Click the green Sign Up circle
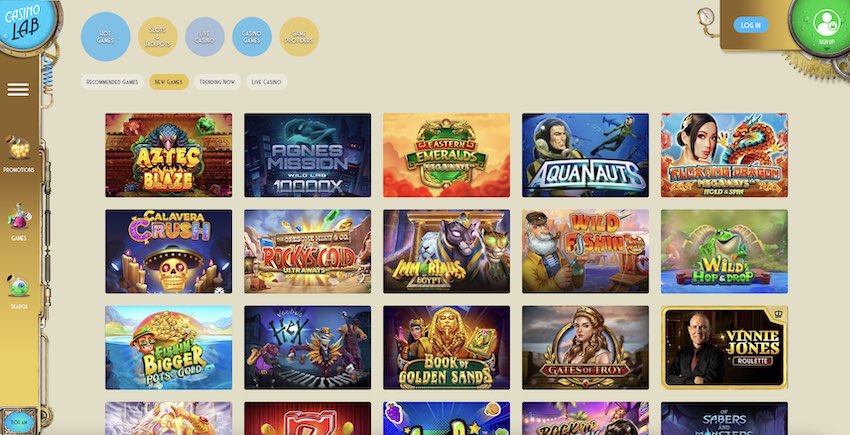Viewport: 850px width, 435px height. [x=825, y=24]
